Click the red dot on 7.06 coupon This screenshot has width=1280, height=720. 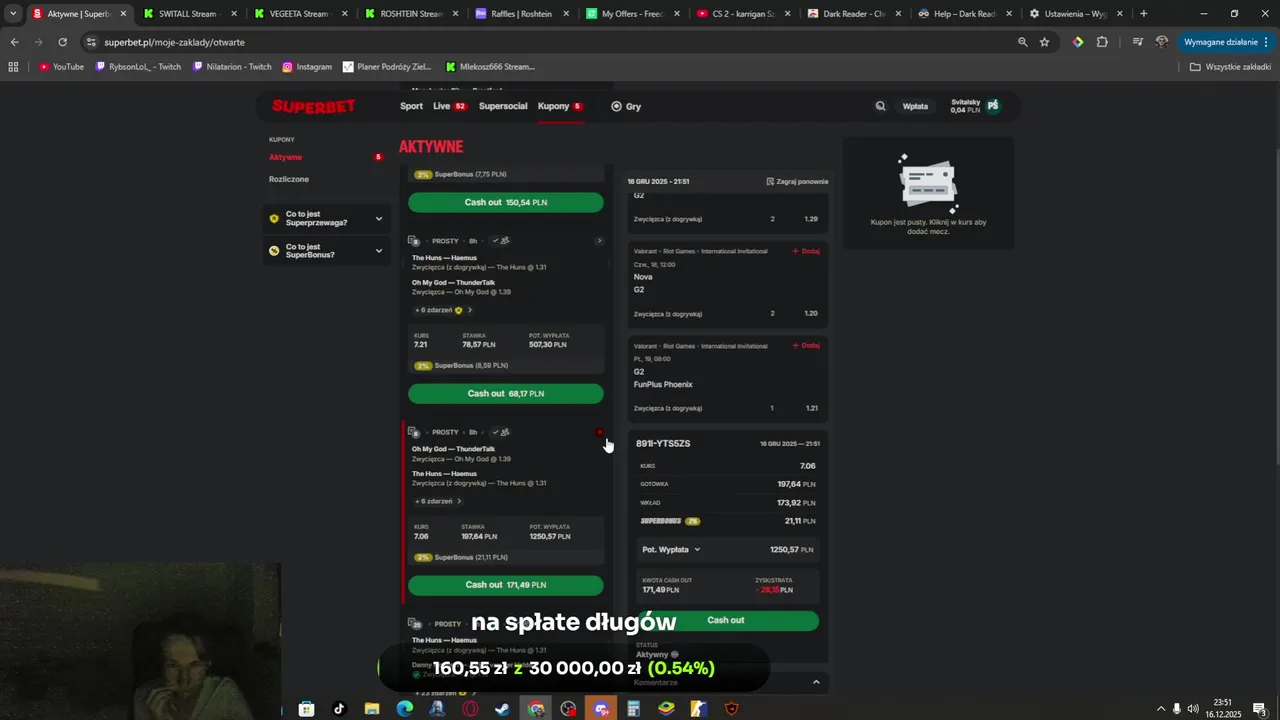point(599,432)
